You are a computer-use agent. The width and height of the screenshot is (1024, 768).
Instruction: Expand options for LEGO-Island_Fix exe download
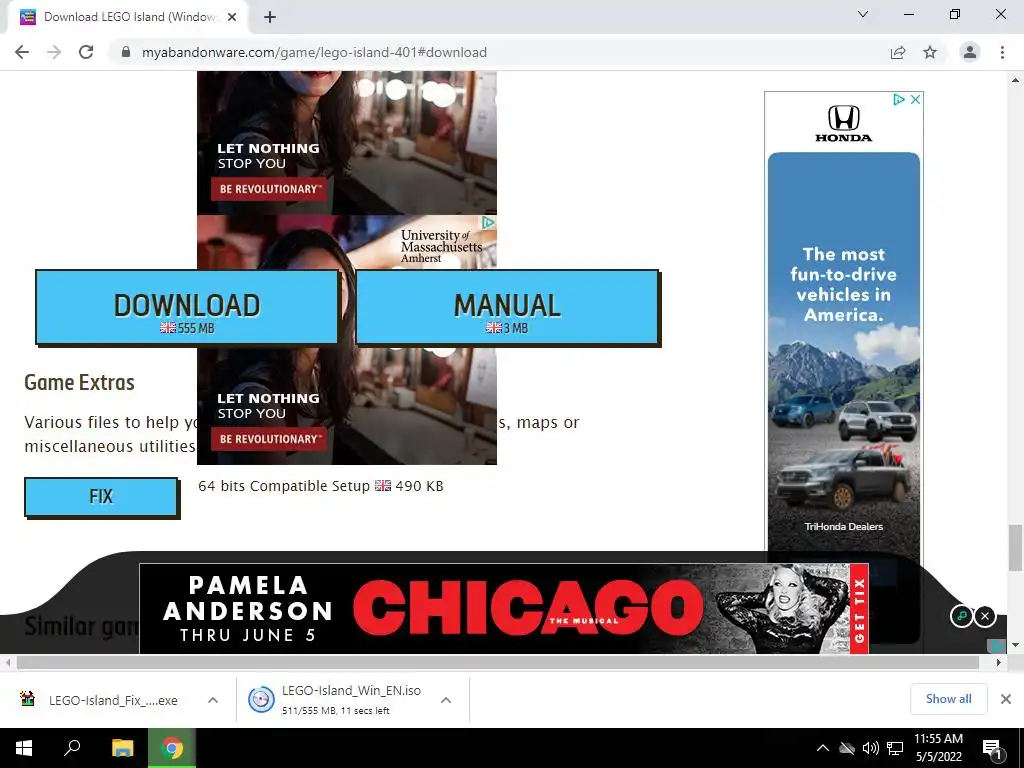[x=213, y=700]
